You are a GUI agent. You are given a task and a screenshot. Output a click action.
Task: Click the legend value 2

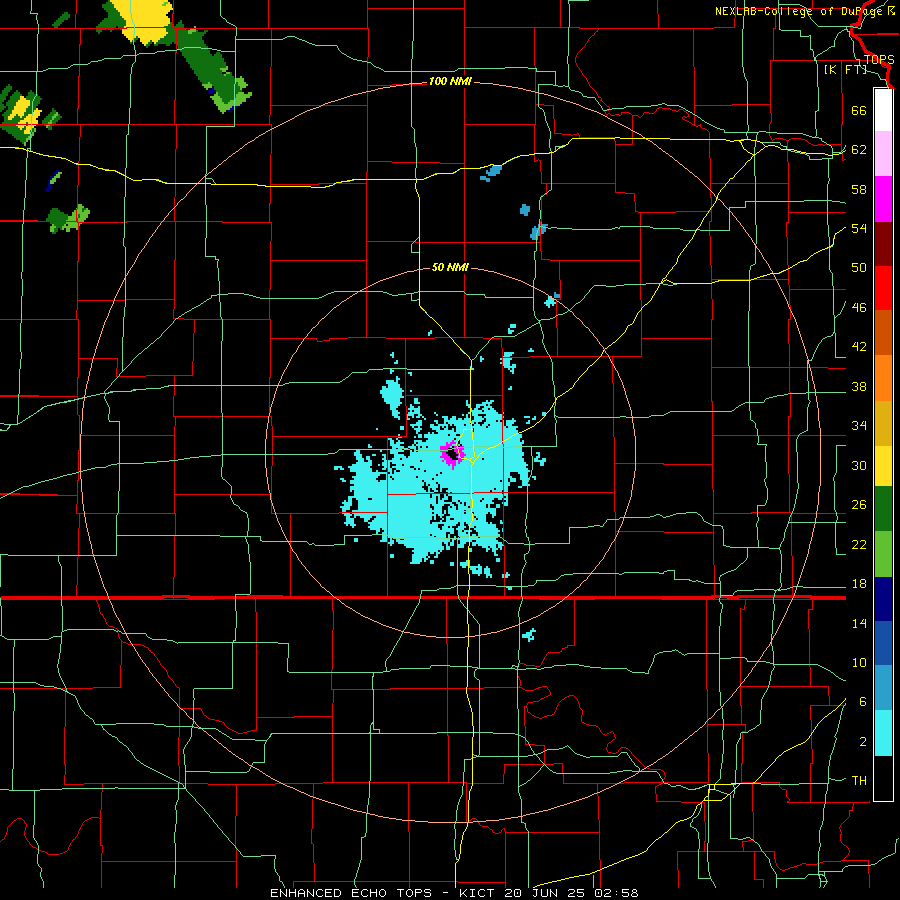click(x=862, y=742)
